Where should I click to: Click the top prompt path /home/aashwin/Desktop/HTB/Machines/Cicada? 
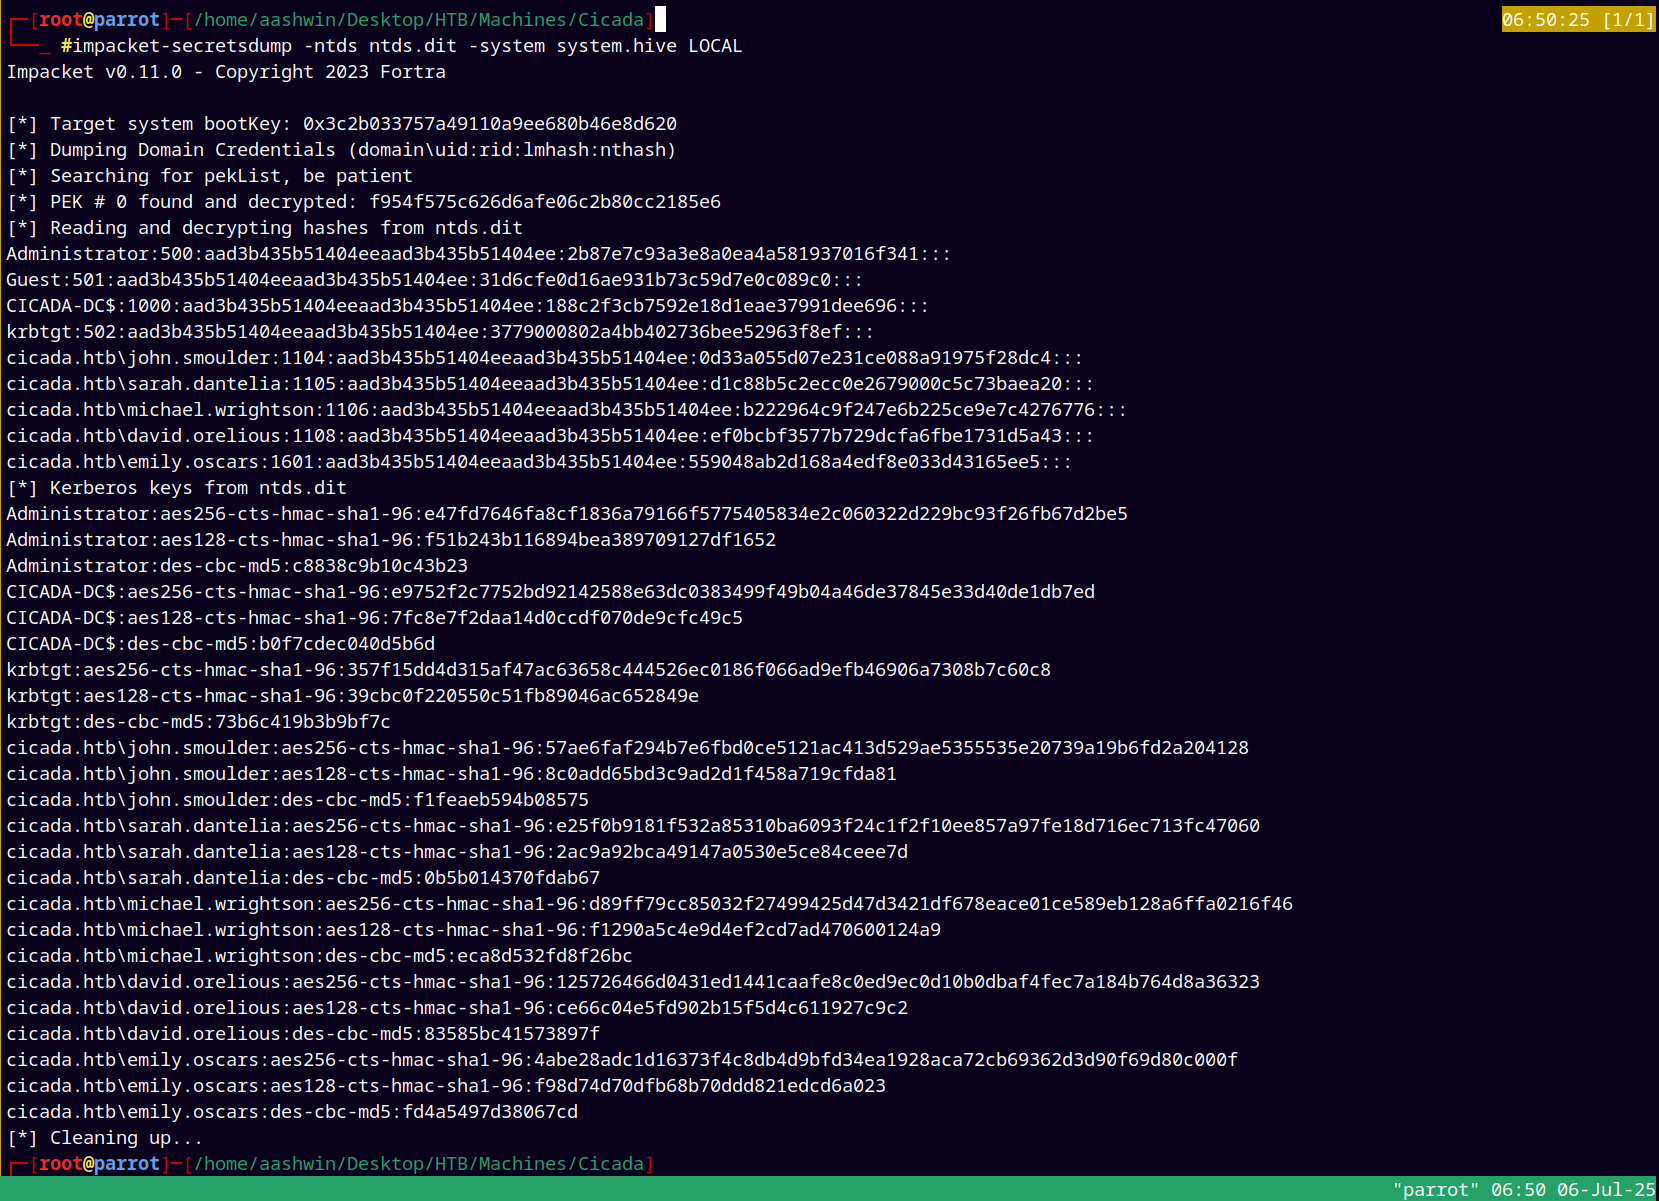419,20
